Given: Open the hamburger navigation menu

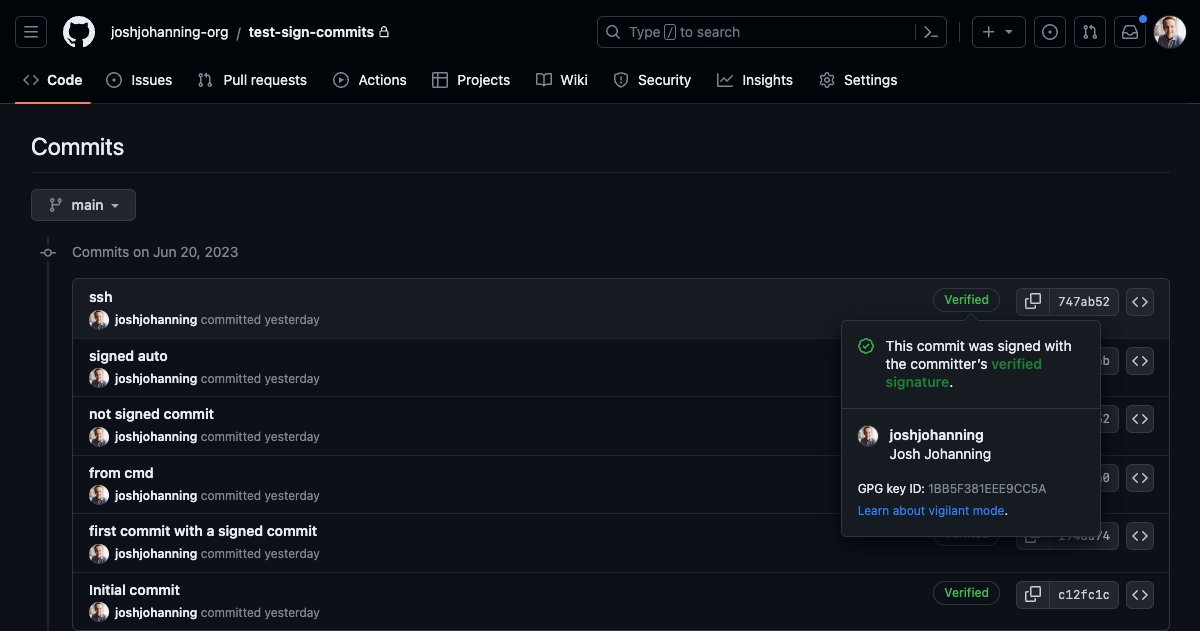Looking at the screenshot, I should [x=31, y=32].
